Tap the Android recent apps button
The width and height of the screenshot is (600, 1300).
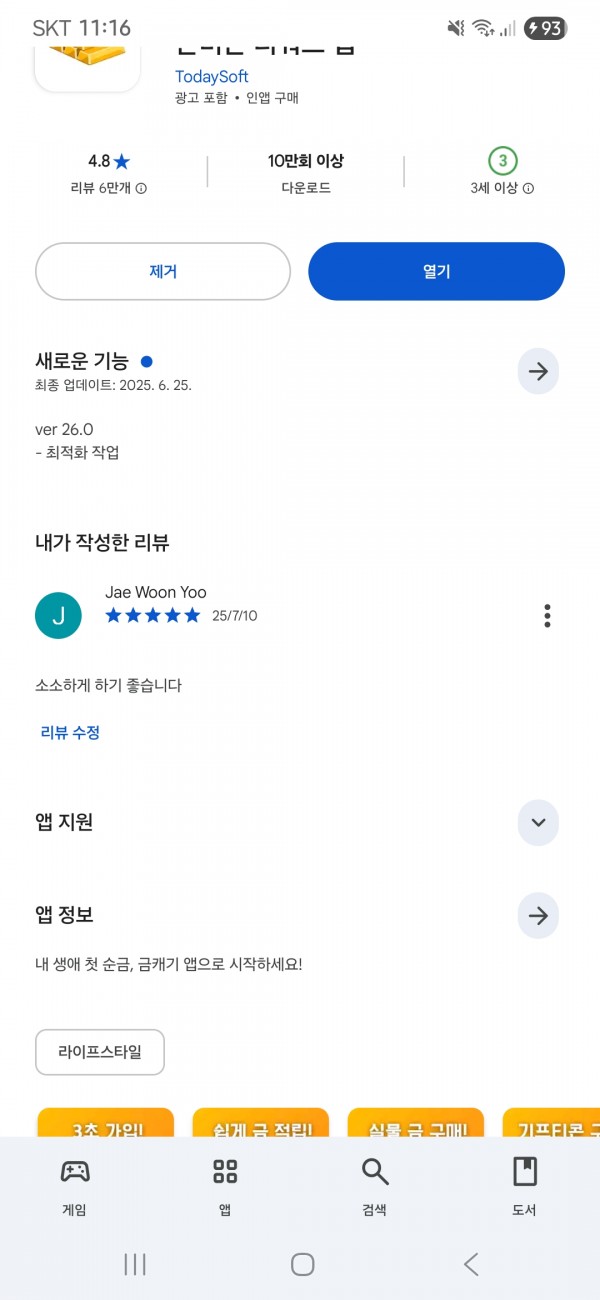[135, 1264]
